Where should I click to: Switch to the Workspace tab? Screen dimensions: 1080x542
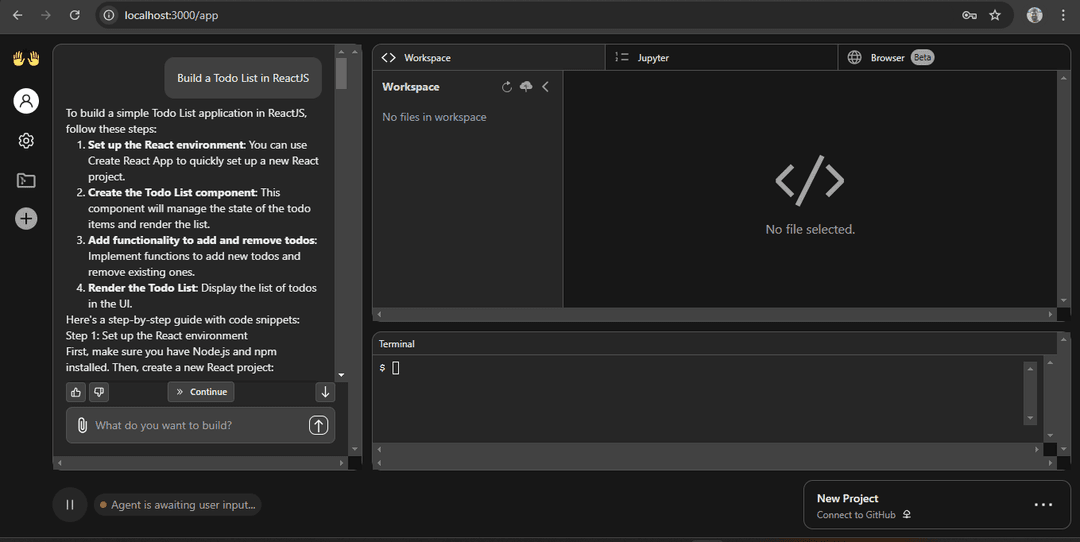point(488,58)
